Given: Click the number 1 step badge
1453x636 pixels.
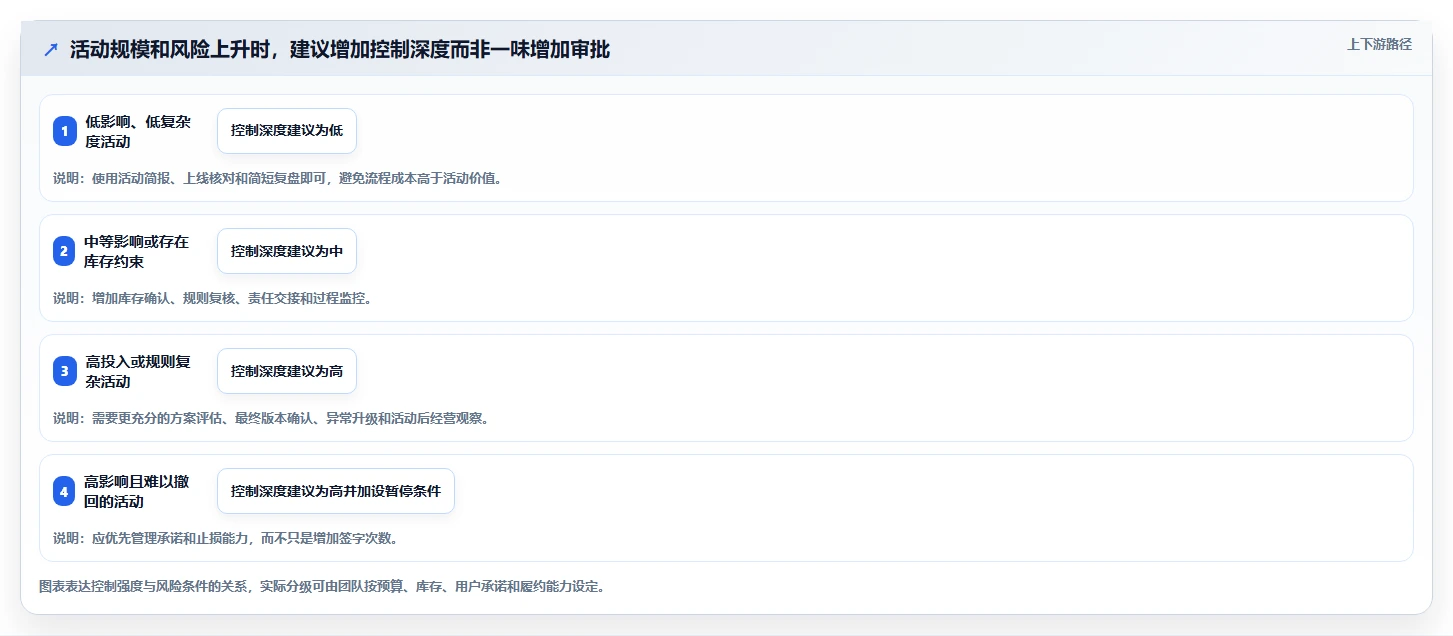Looking at the screenshot, I should point(65,131).
